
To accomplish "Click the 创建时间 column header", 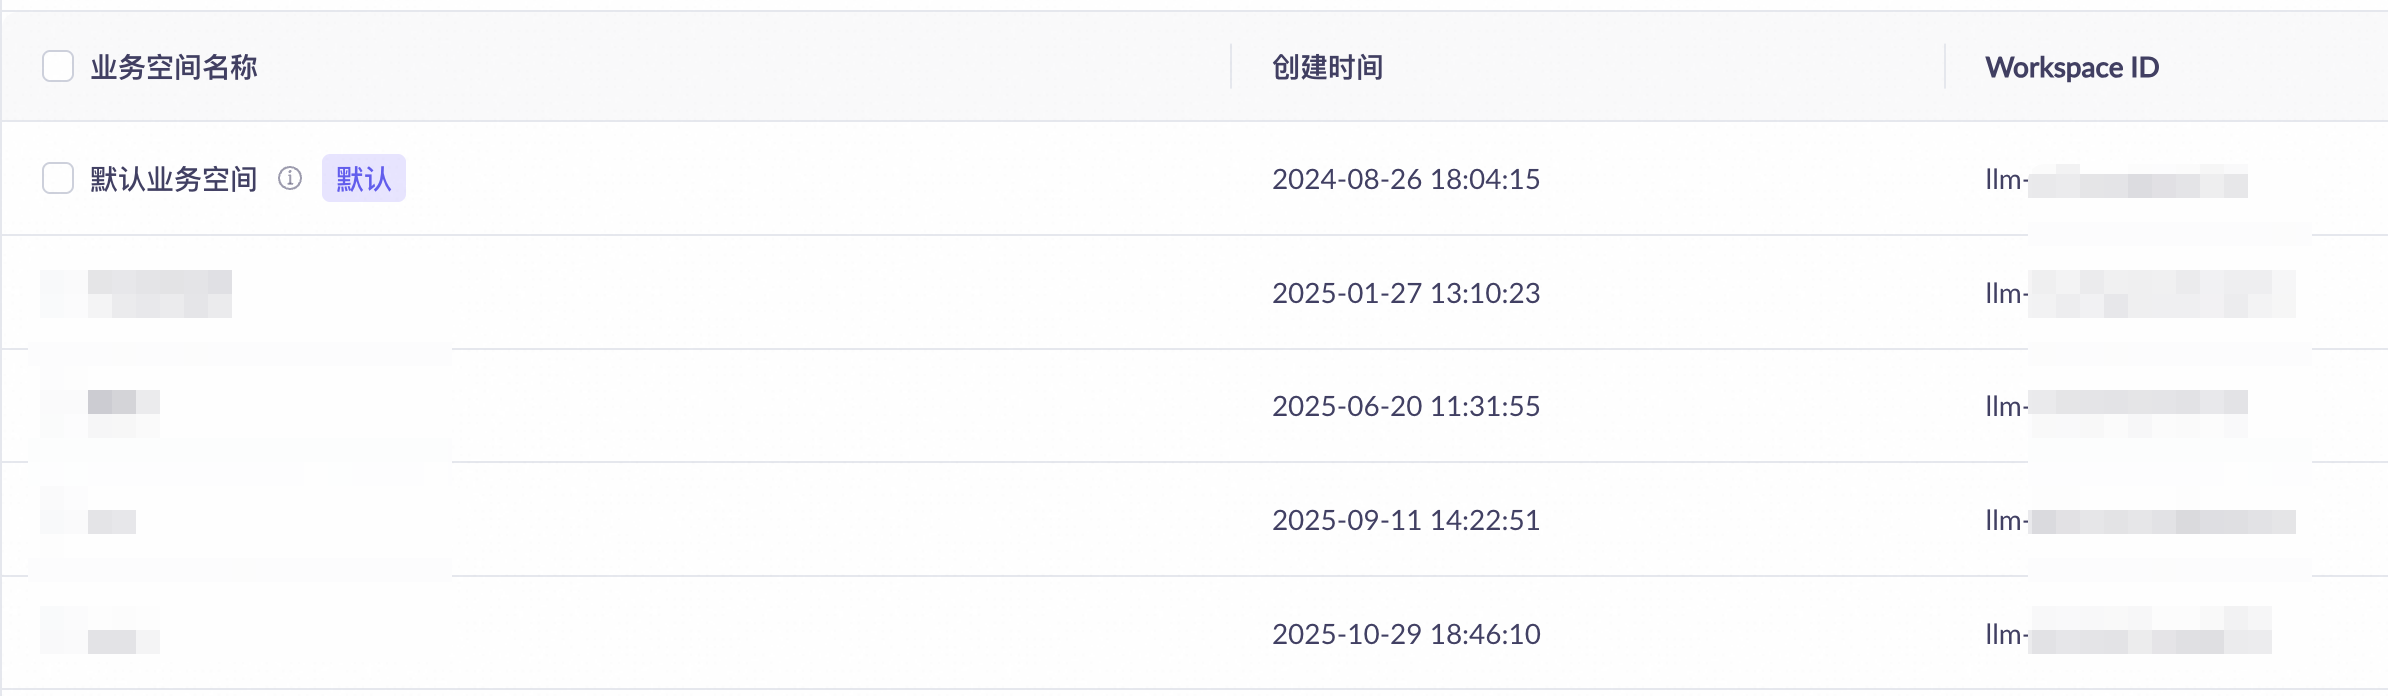I will [x=1327, y=67].
